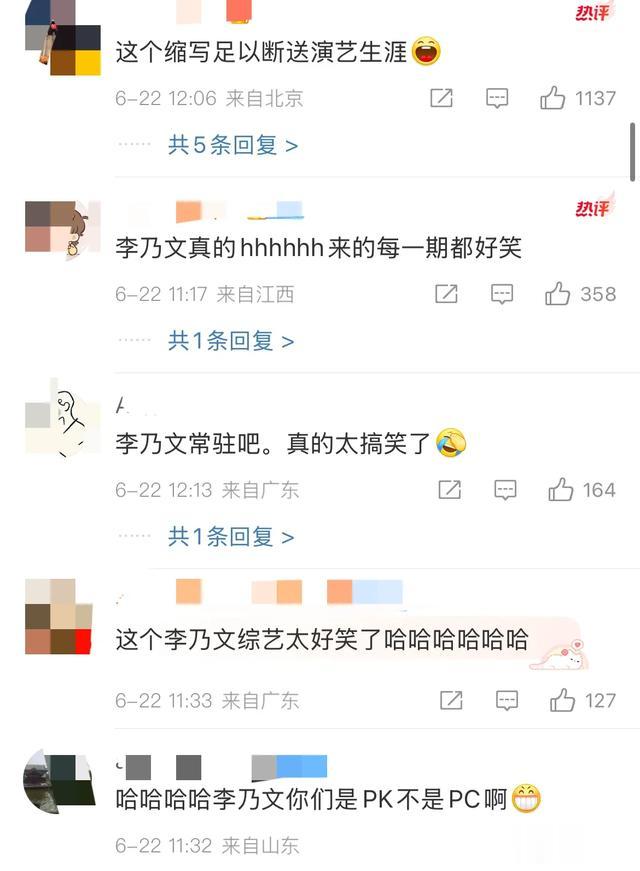The height and width of the screenshot is (871, 640).
Task: Reply to the Jiangxi comment with the bubble icon
Action: pyautogui.click(x=502, y=294)
